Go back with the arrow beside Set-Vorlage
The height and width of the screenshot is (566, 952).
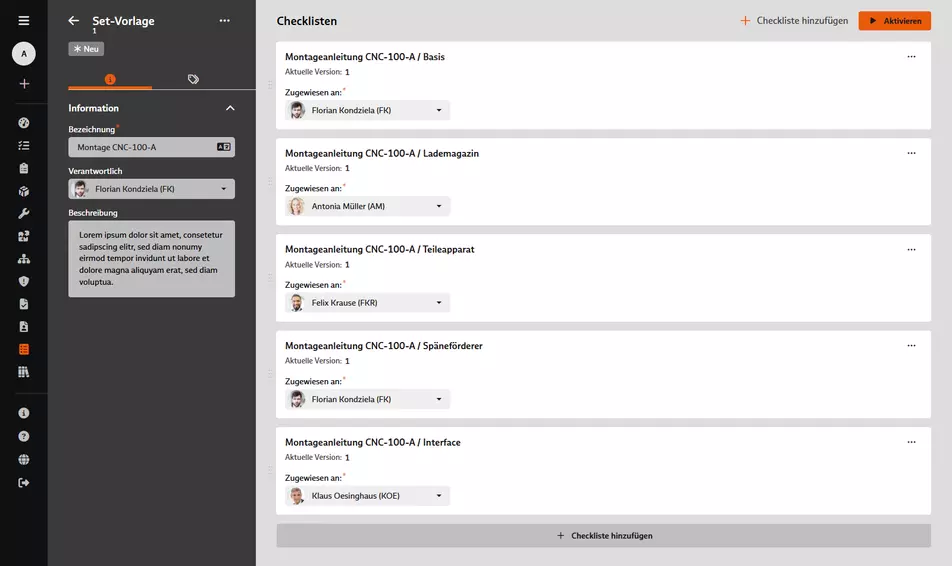(x=73, y=21)
